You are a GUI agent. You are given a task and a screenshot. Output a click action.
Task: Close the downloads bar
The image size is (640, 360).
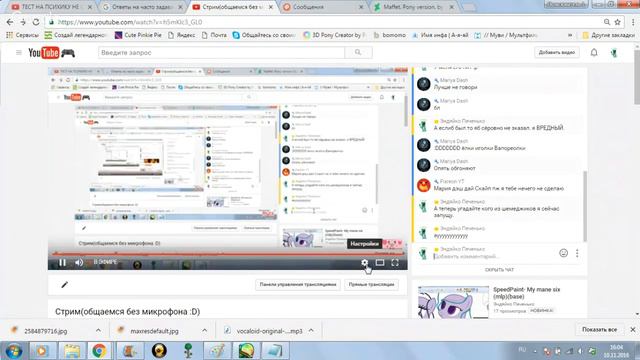[633, 329]
